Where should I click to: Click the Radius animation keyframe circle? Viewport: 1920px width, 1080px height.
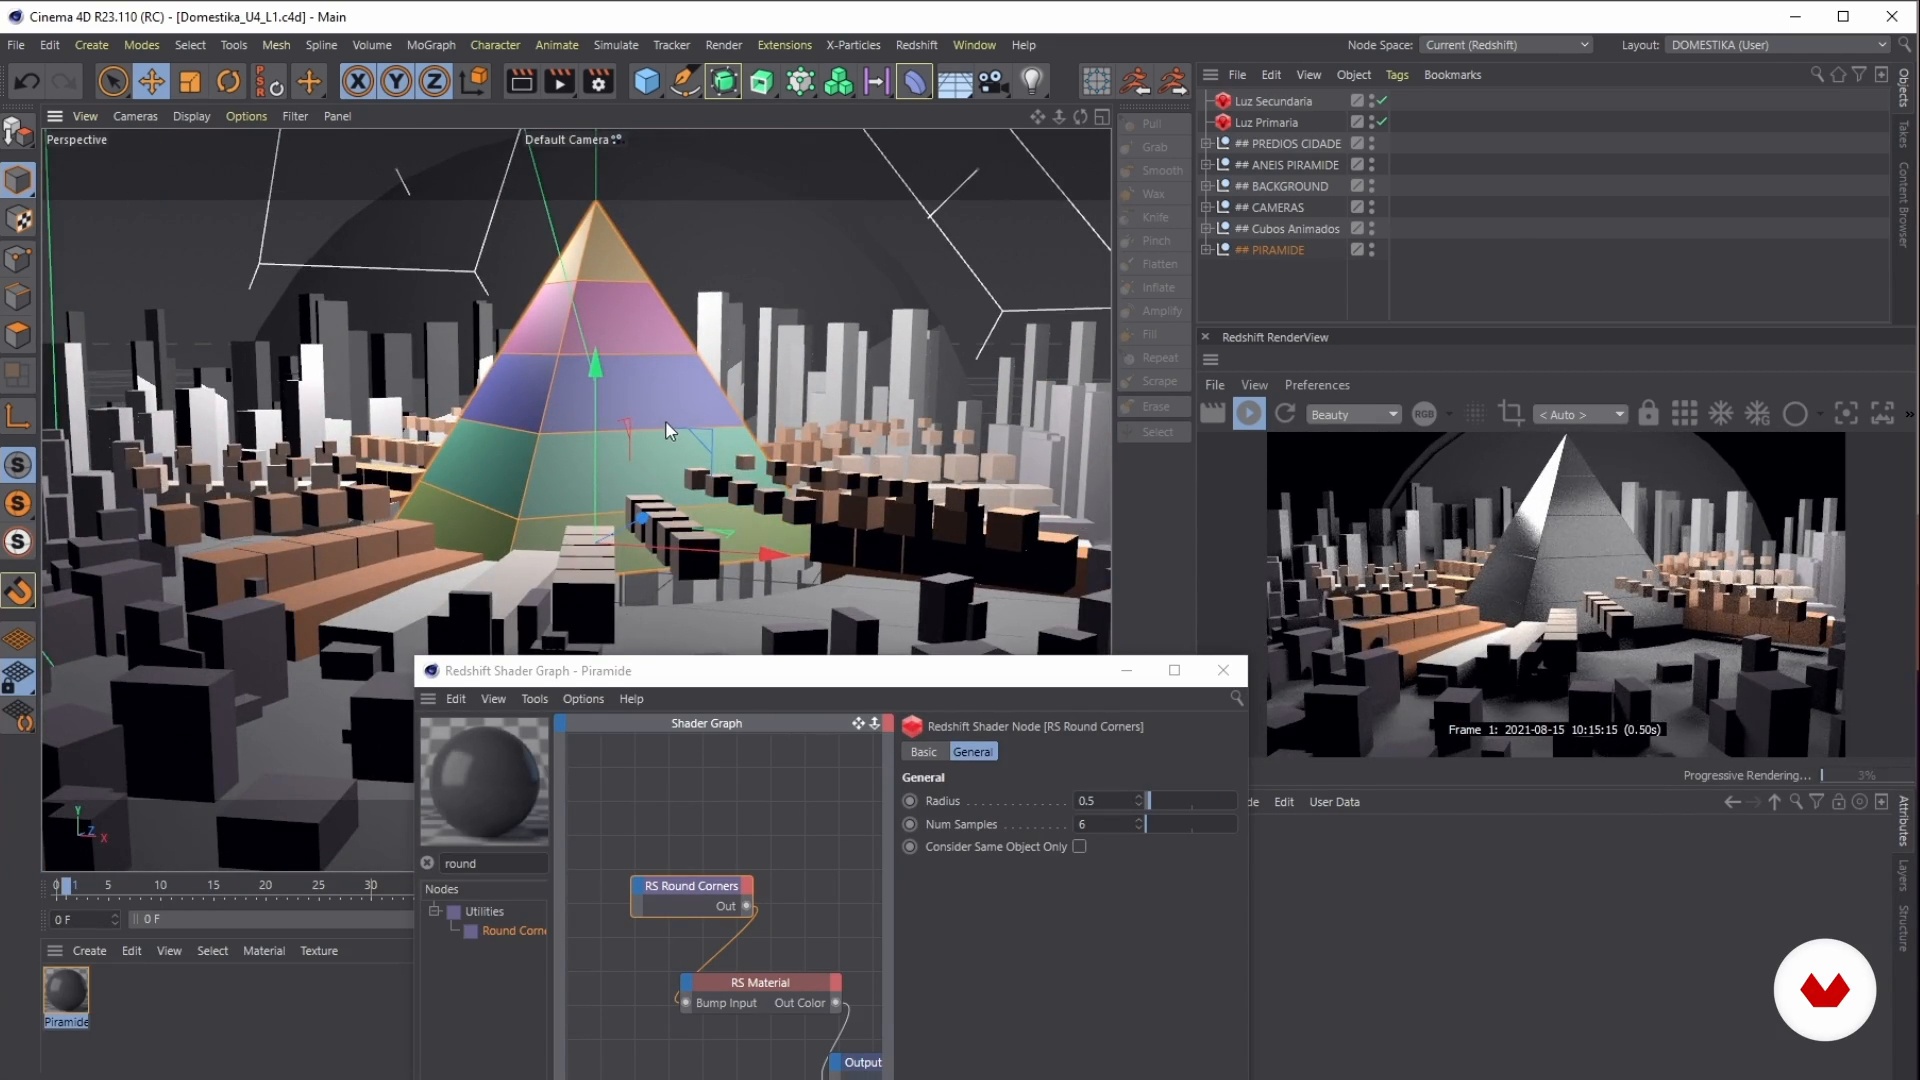pyautogui.click(x=910, y=801)
